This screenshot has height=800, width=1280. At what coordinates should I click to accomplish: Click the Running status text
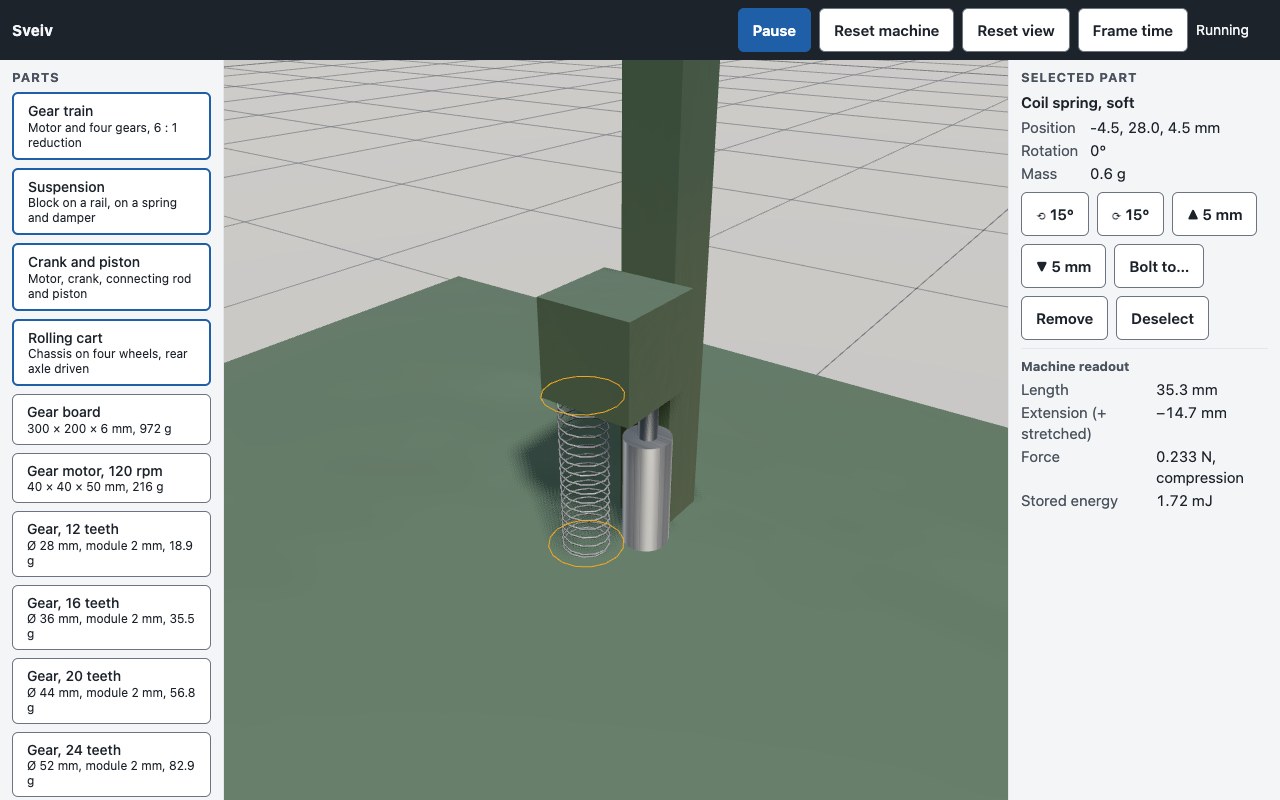(1222, 30)
